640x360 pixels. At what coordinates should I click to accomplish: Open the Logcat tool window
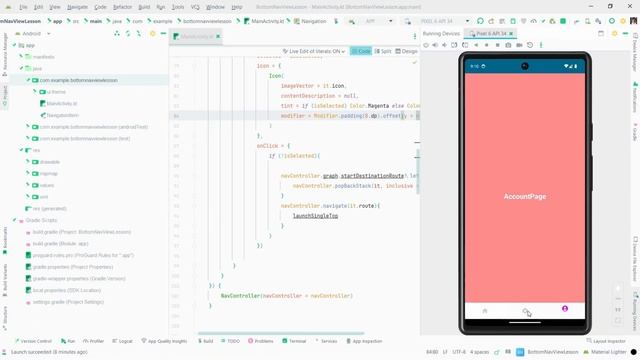pyautogui.click(x=122, y=341)
